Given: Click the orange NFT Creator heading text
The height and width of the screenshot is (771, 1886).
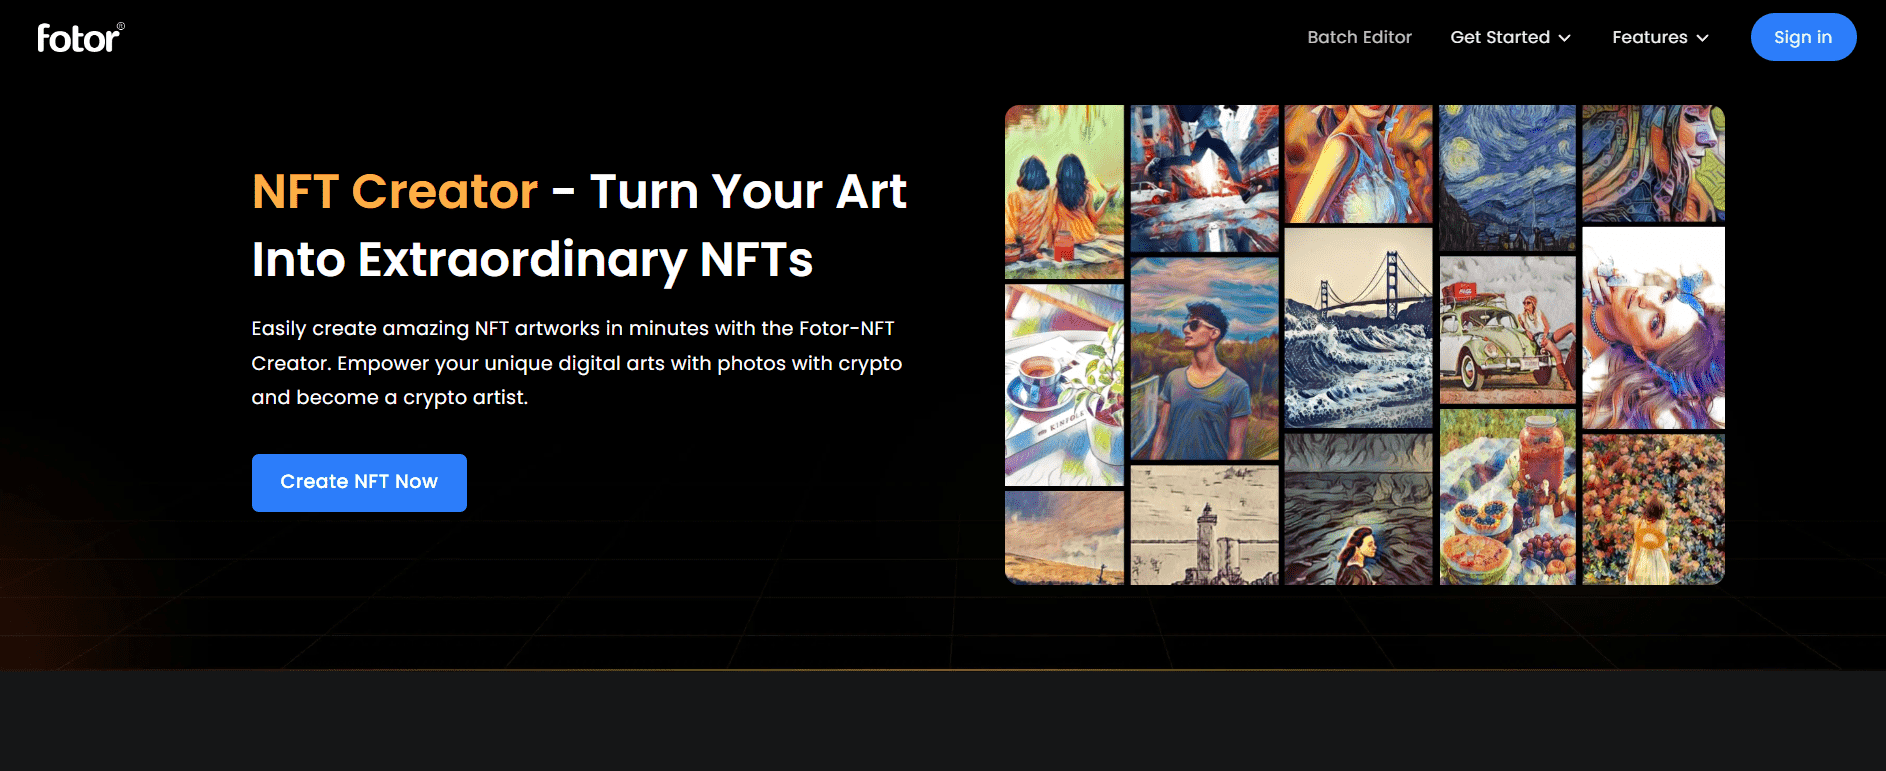Looking at the screenshot, I should 395,191.
